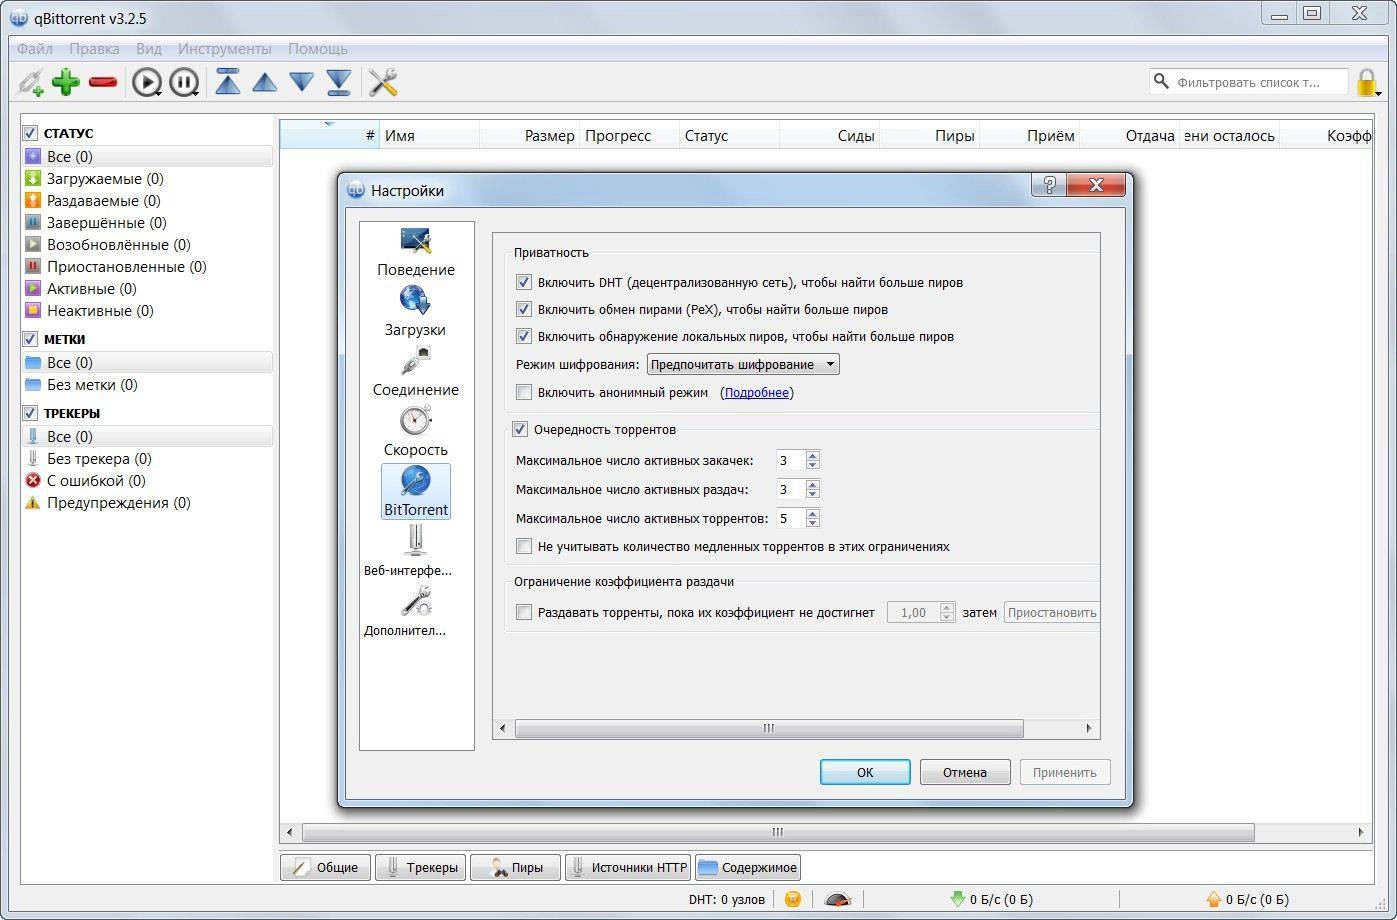The width and height of the screenshot is (1397, 920).
Task: Click the green plus add torrent icon
Action: click(66, 83)
